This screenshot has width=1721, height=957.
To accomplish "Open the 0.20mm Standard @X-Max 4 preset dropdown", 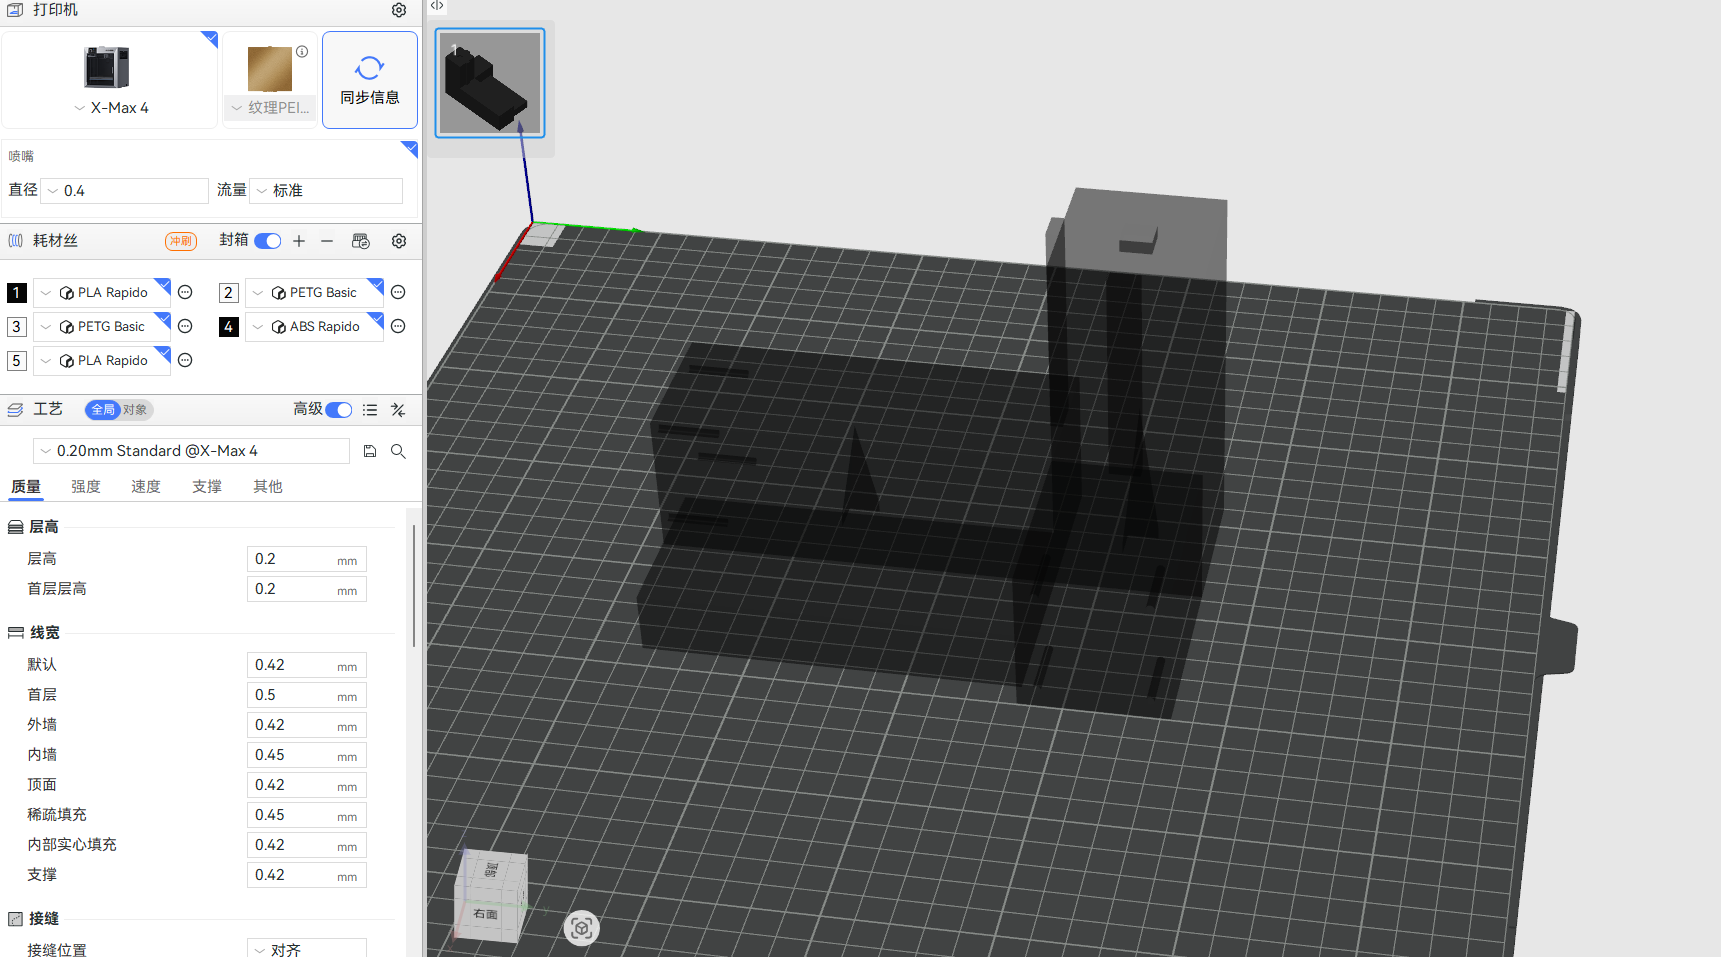I will click(x=192, y=451).
